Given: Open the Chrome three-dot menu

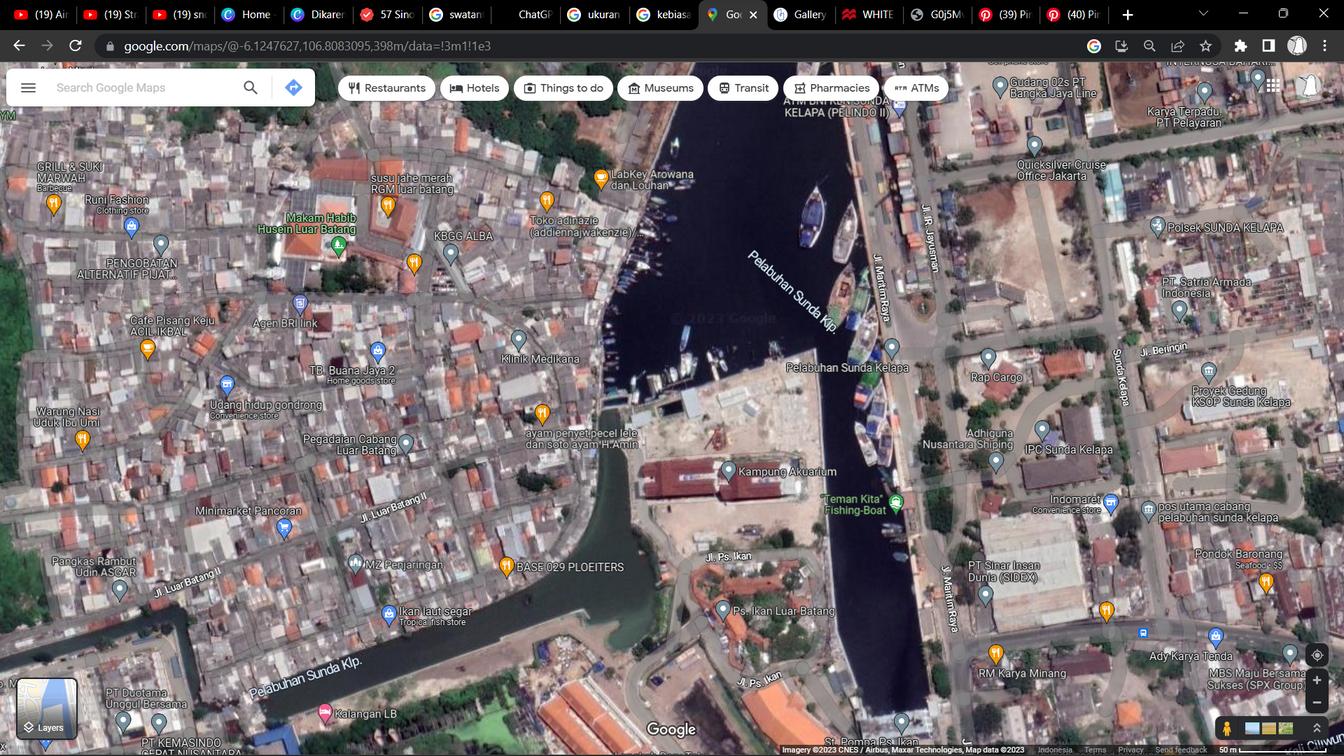Looking at the screenshot, I should [x=1325, y=46].
